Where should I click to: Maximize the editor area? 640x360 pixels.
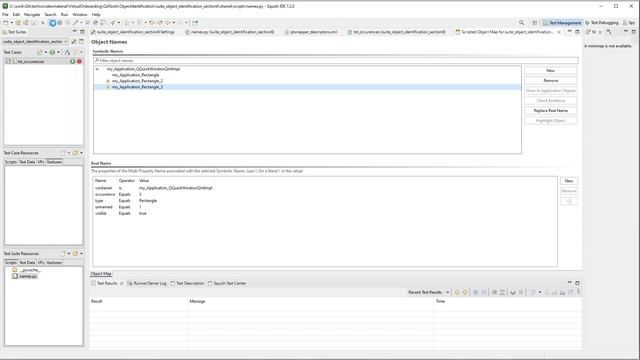(x=577, y=31)
